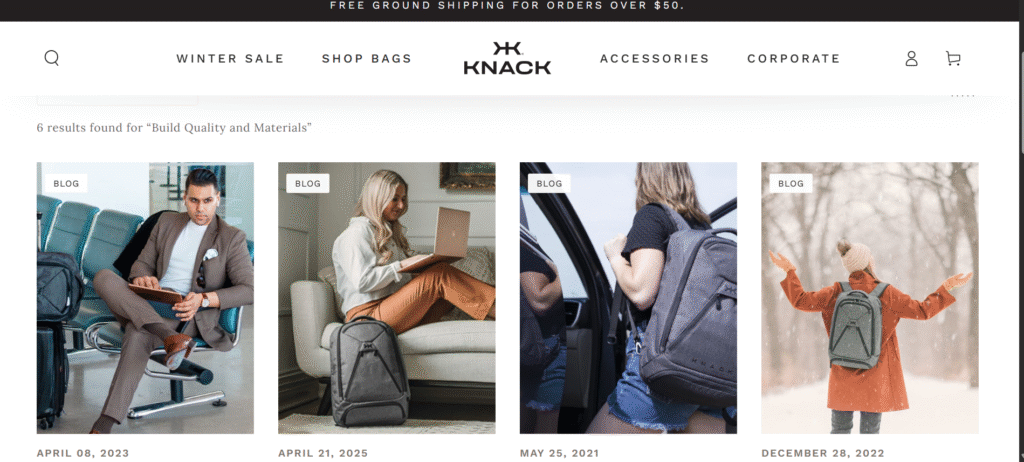Click Blog tag on car door photo

click(x=549, y=184)
